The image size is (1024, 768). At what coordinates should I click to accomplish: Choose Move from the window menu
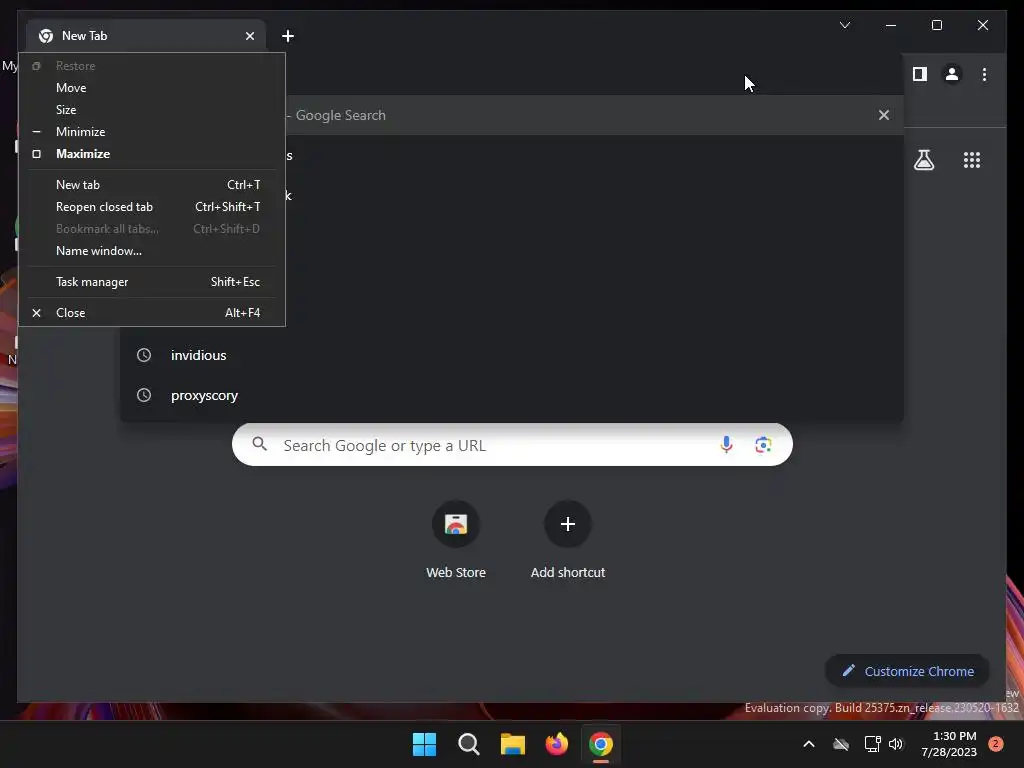(x=152, y=88)
